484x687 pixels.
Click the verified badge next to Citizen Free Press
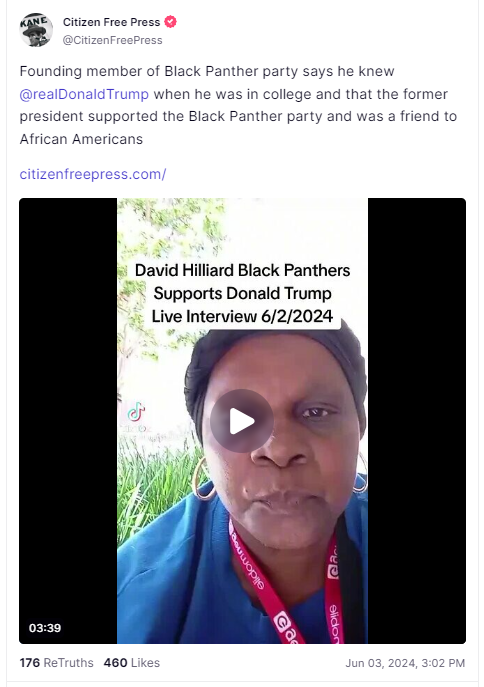click(170, 21)
